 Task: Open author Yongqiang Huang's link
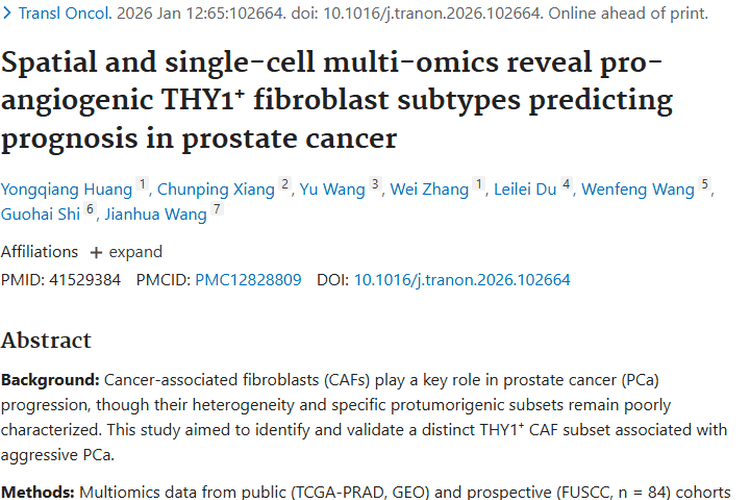(66, 189)
